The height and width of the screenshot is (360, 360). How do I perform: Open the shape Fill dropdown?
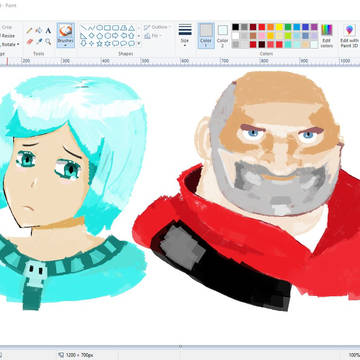coord(153,36)
